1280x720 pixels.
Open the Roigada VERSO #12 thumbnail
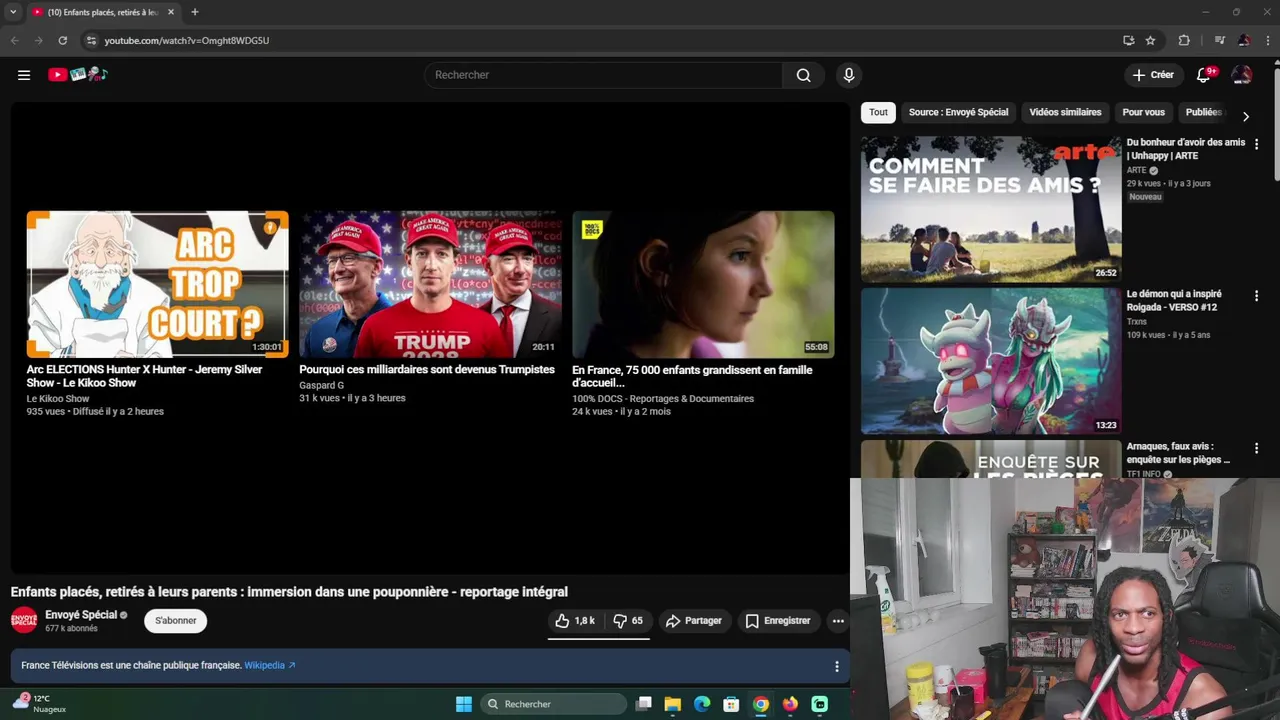pos(991,361)
